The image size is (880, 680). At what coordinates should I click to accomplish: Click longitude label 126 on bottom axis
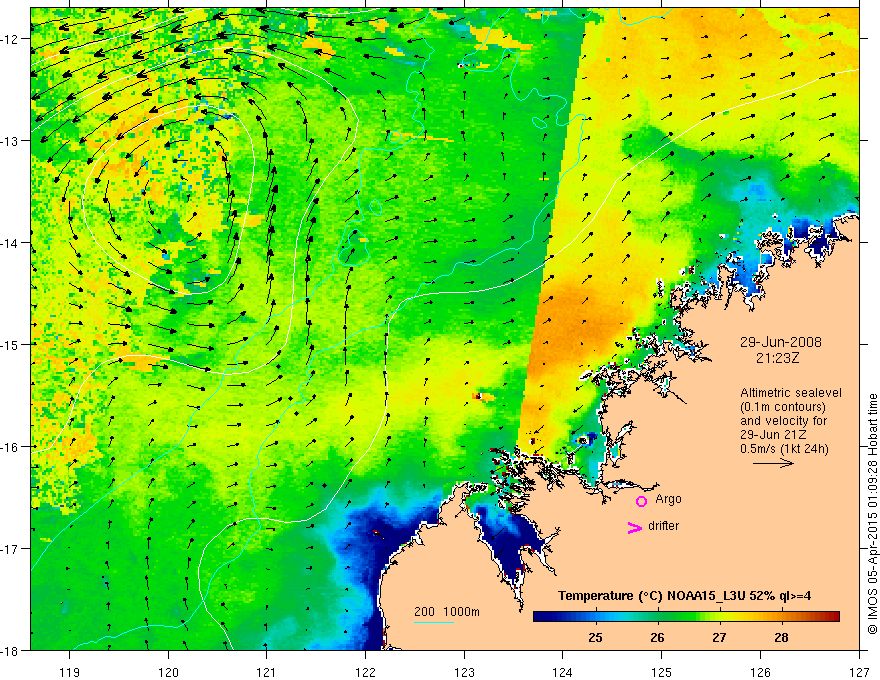(x=760, y=672)
